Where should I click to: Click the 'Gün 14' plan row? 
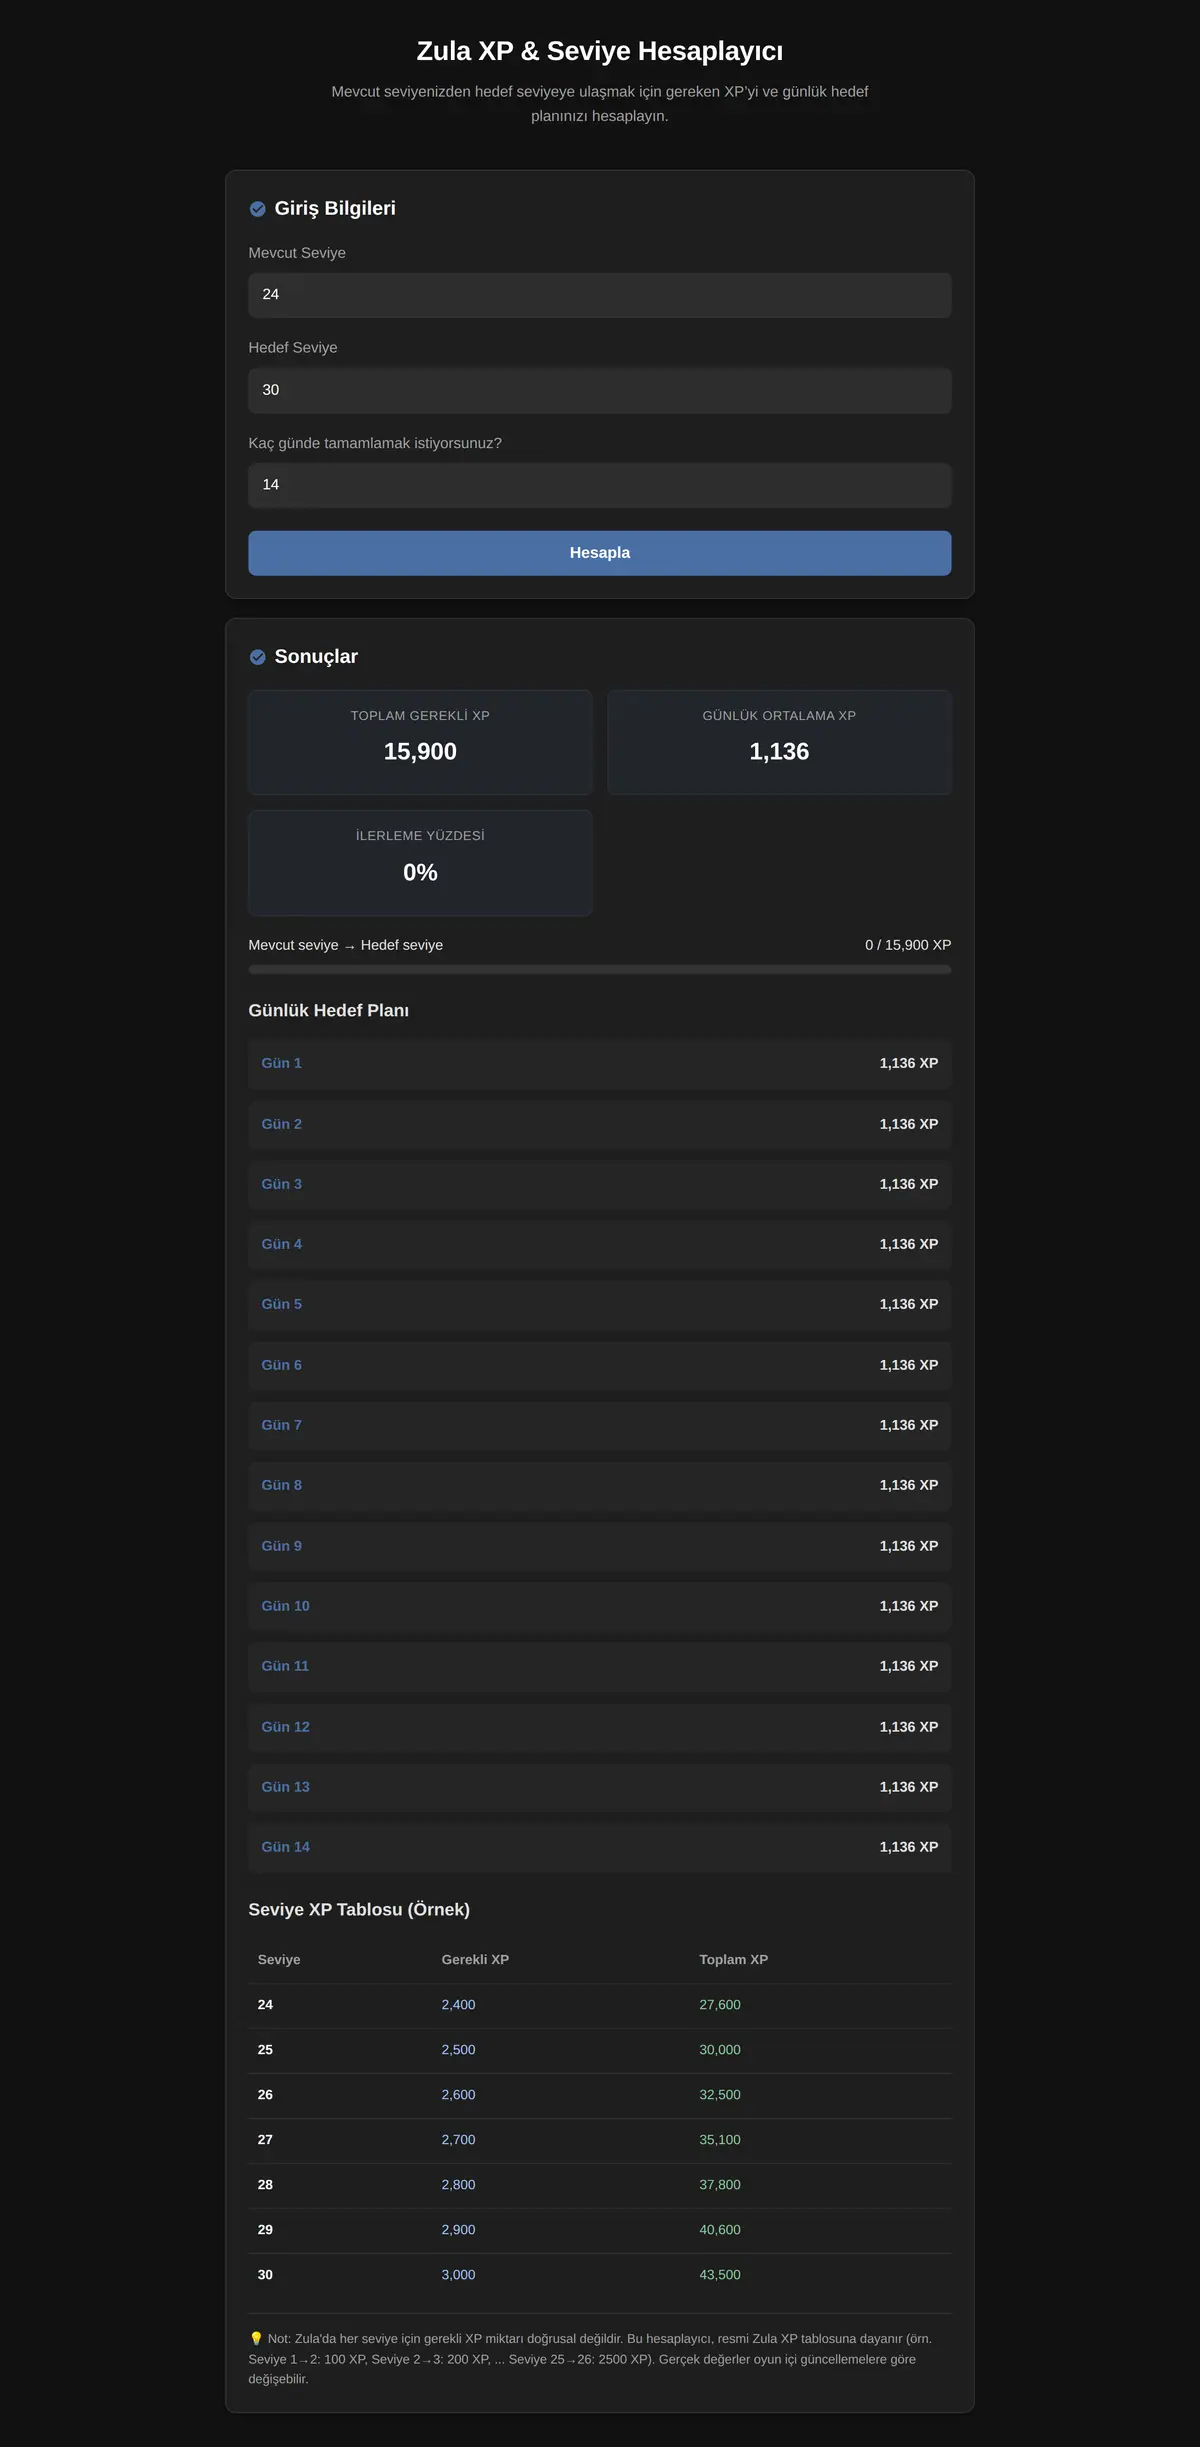[x=600, y=1847]
